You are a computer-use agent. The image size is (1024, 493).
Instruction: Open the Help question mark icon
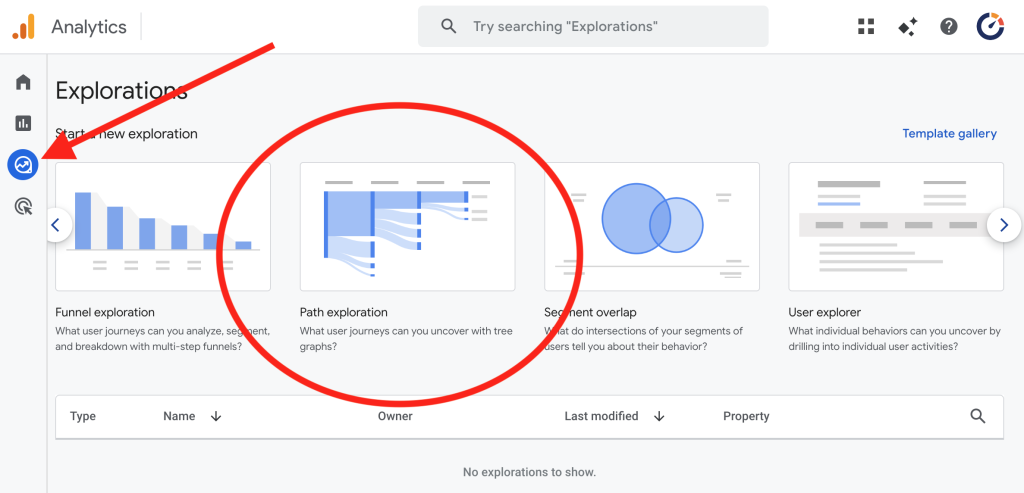(x=949, y=27)
